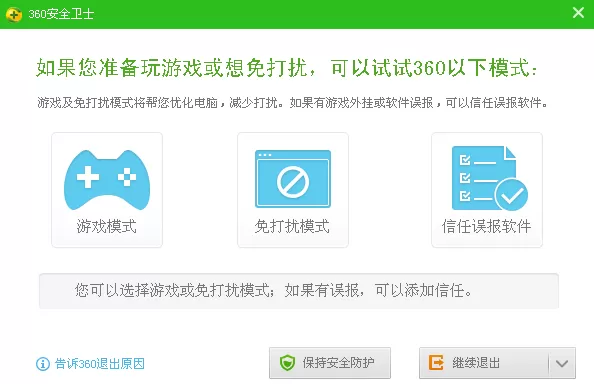This screenshot has height=384, width=594.
Task: Open the 信任误报软件 checklist card
Action: click(x=487, y=190)
